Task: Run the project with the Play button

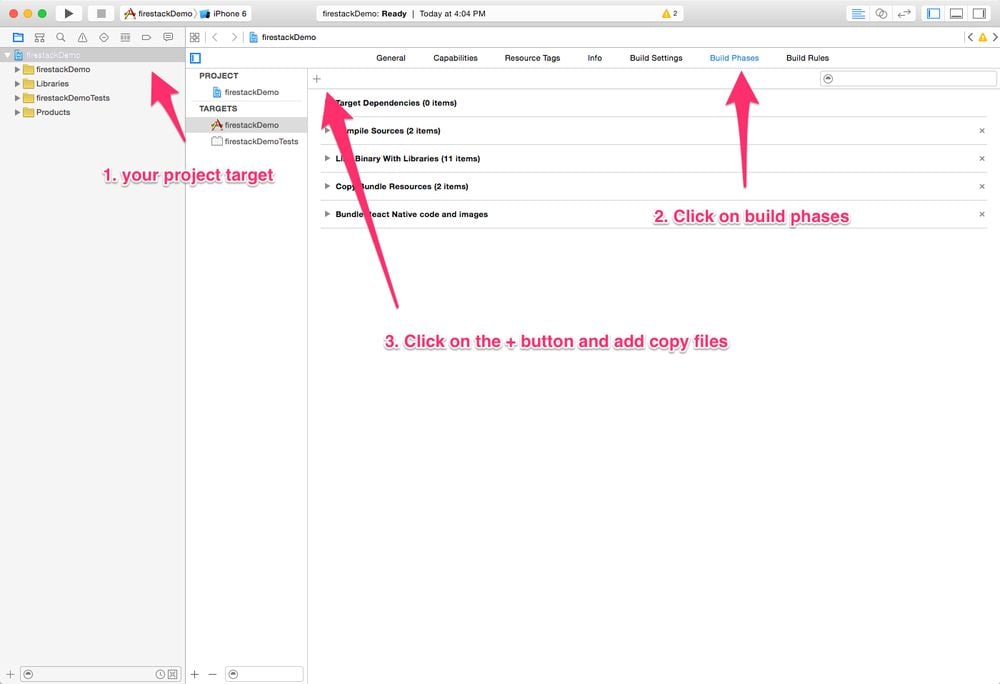Action: tap(68, 13)
